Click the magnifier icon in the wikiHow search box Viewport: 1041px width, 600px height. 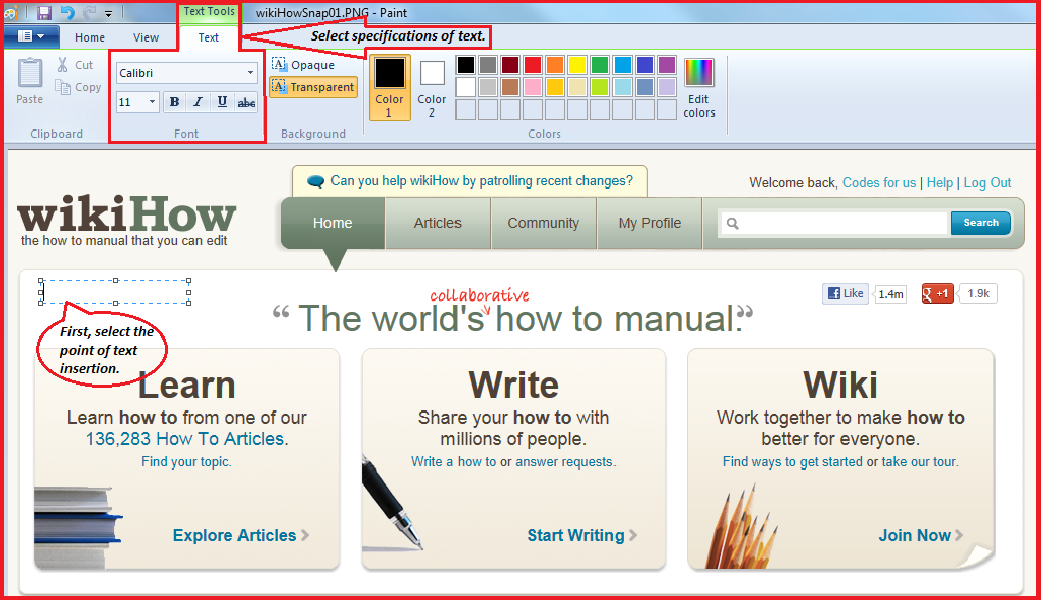point(732,224)
